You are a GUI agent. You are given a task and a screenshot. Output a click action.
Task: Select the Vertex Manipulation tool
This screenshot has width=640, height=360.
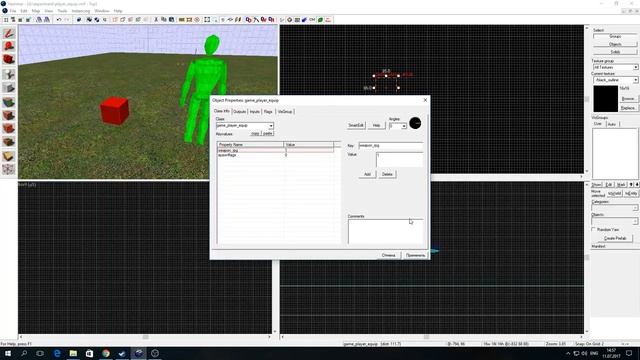coord(9,169)
